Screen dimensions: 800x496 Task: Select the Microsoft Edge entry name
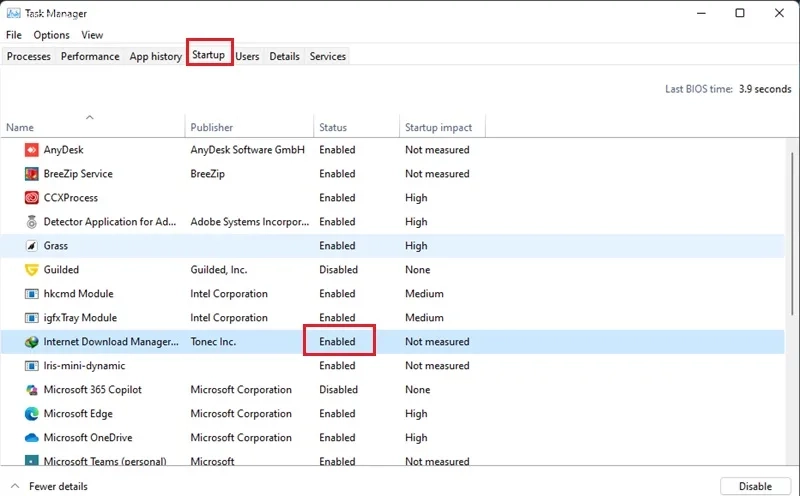click(x=78, y=414)
